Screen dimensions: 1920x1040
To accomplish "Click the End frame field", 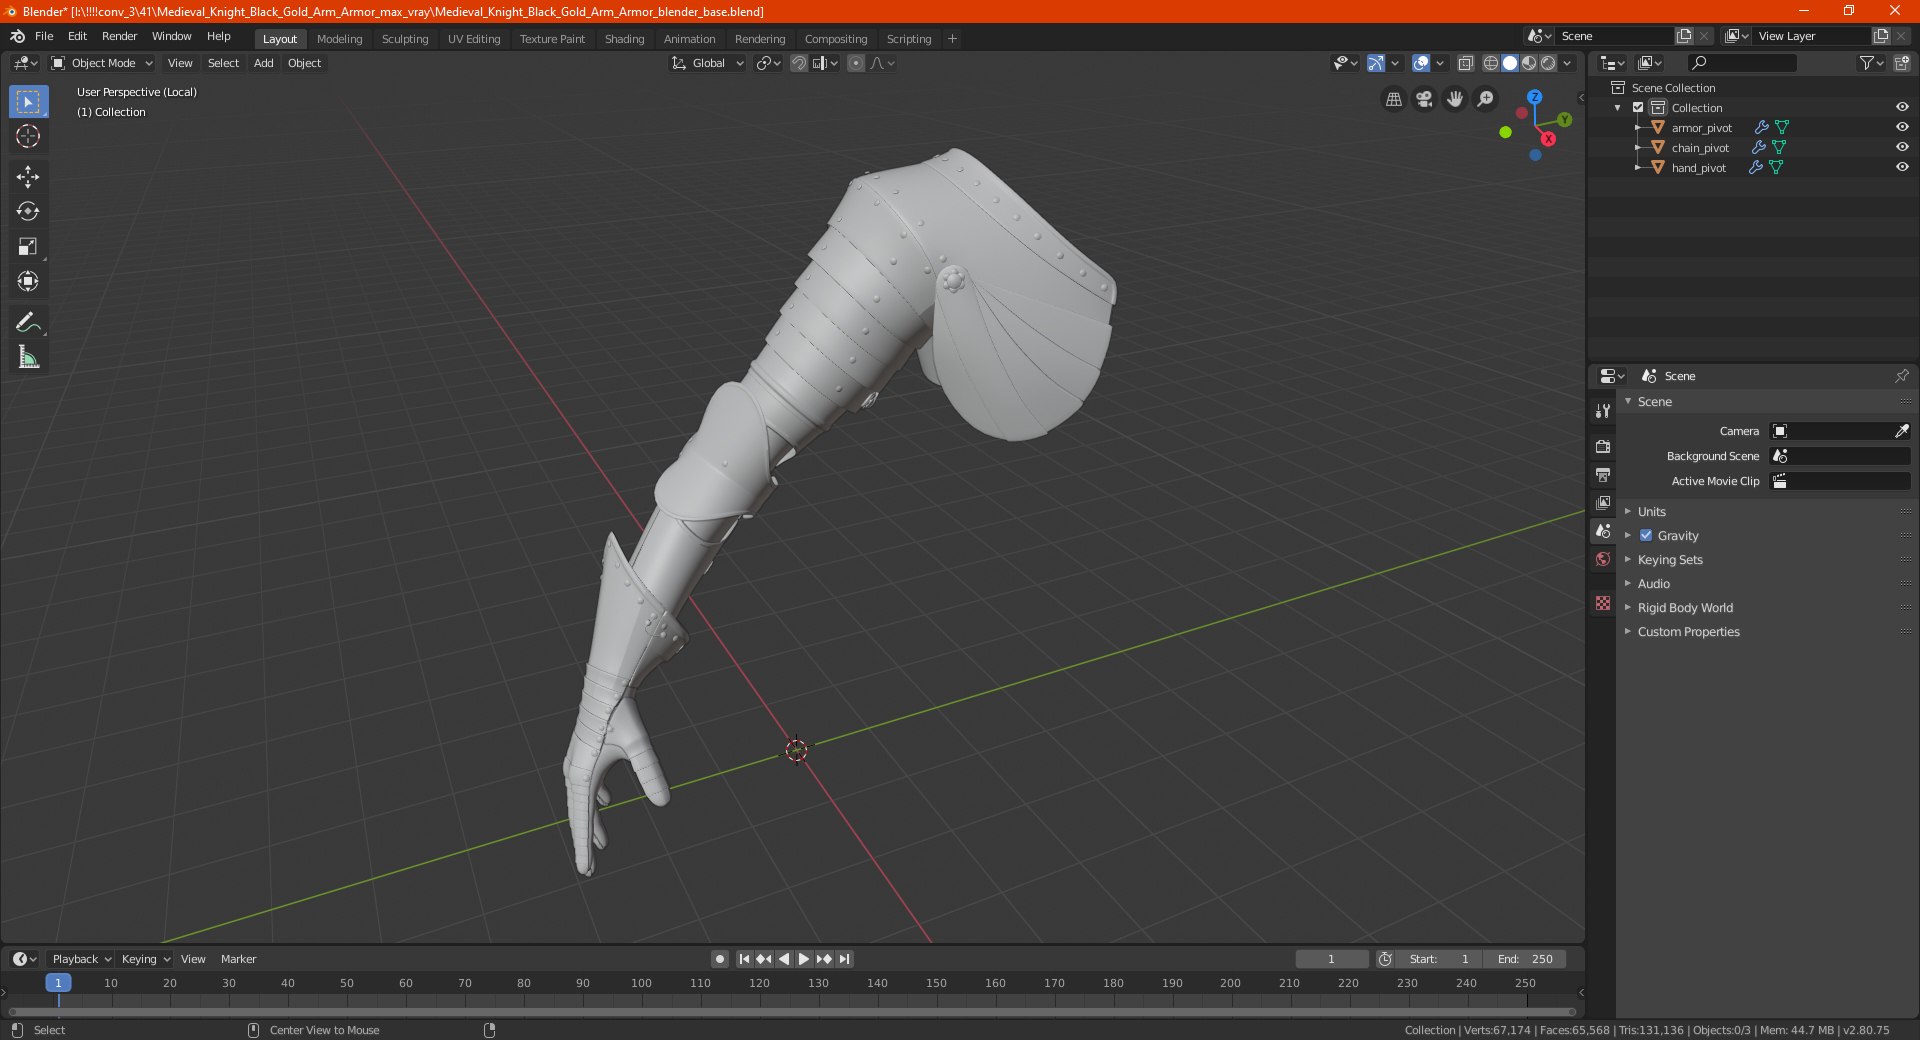I will point(1525,959).
